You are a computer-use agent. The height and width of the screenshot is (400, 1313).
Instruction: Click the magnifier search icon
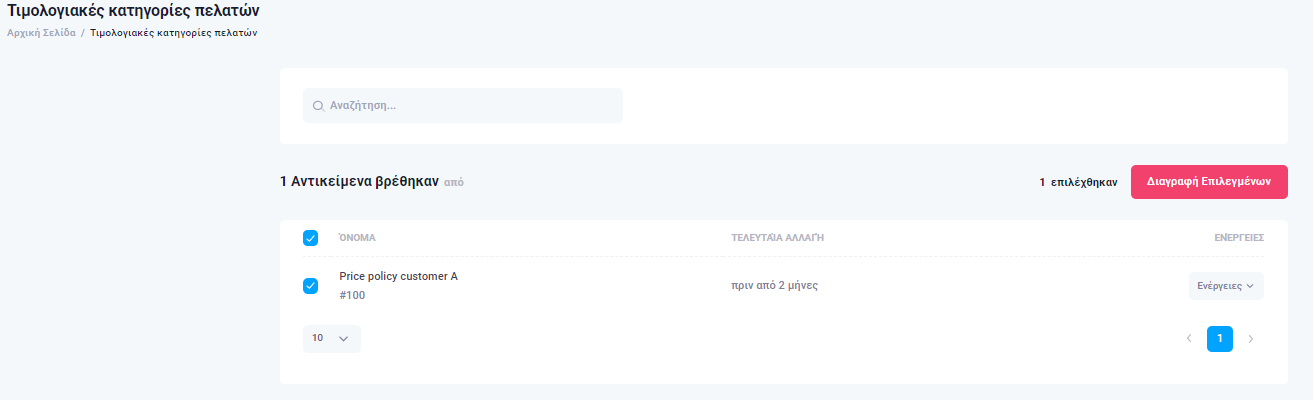[318, 106]
